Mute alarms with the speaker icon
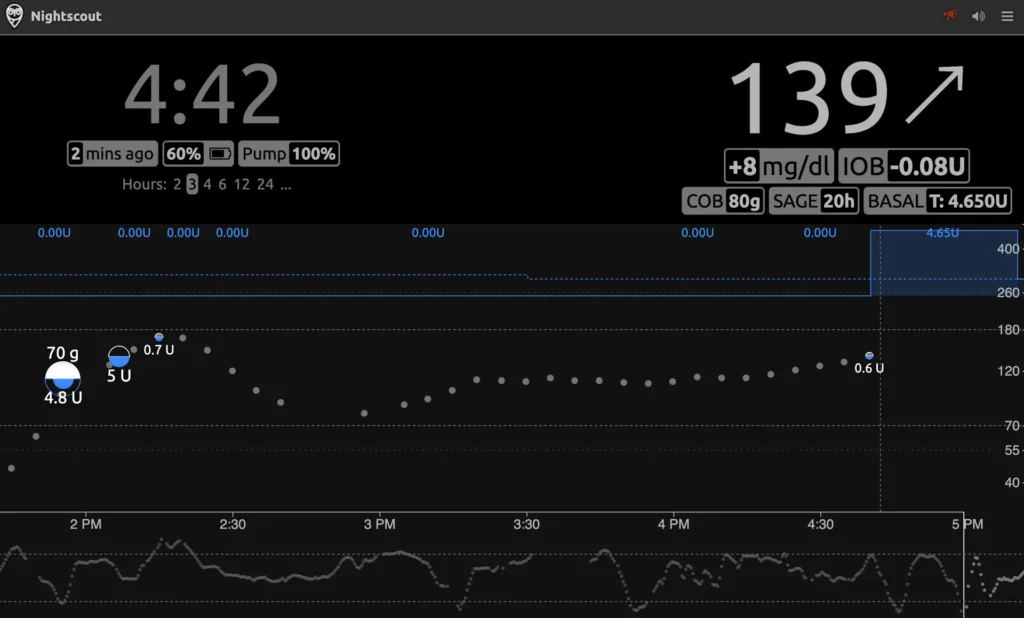Viewport: 1024px width, 618px height. (x=978, y=16)
